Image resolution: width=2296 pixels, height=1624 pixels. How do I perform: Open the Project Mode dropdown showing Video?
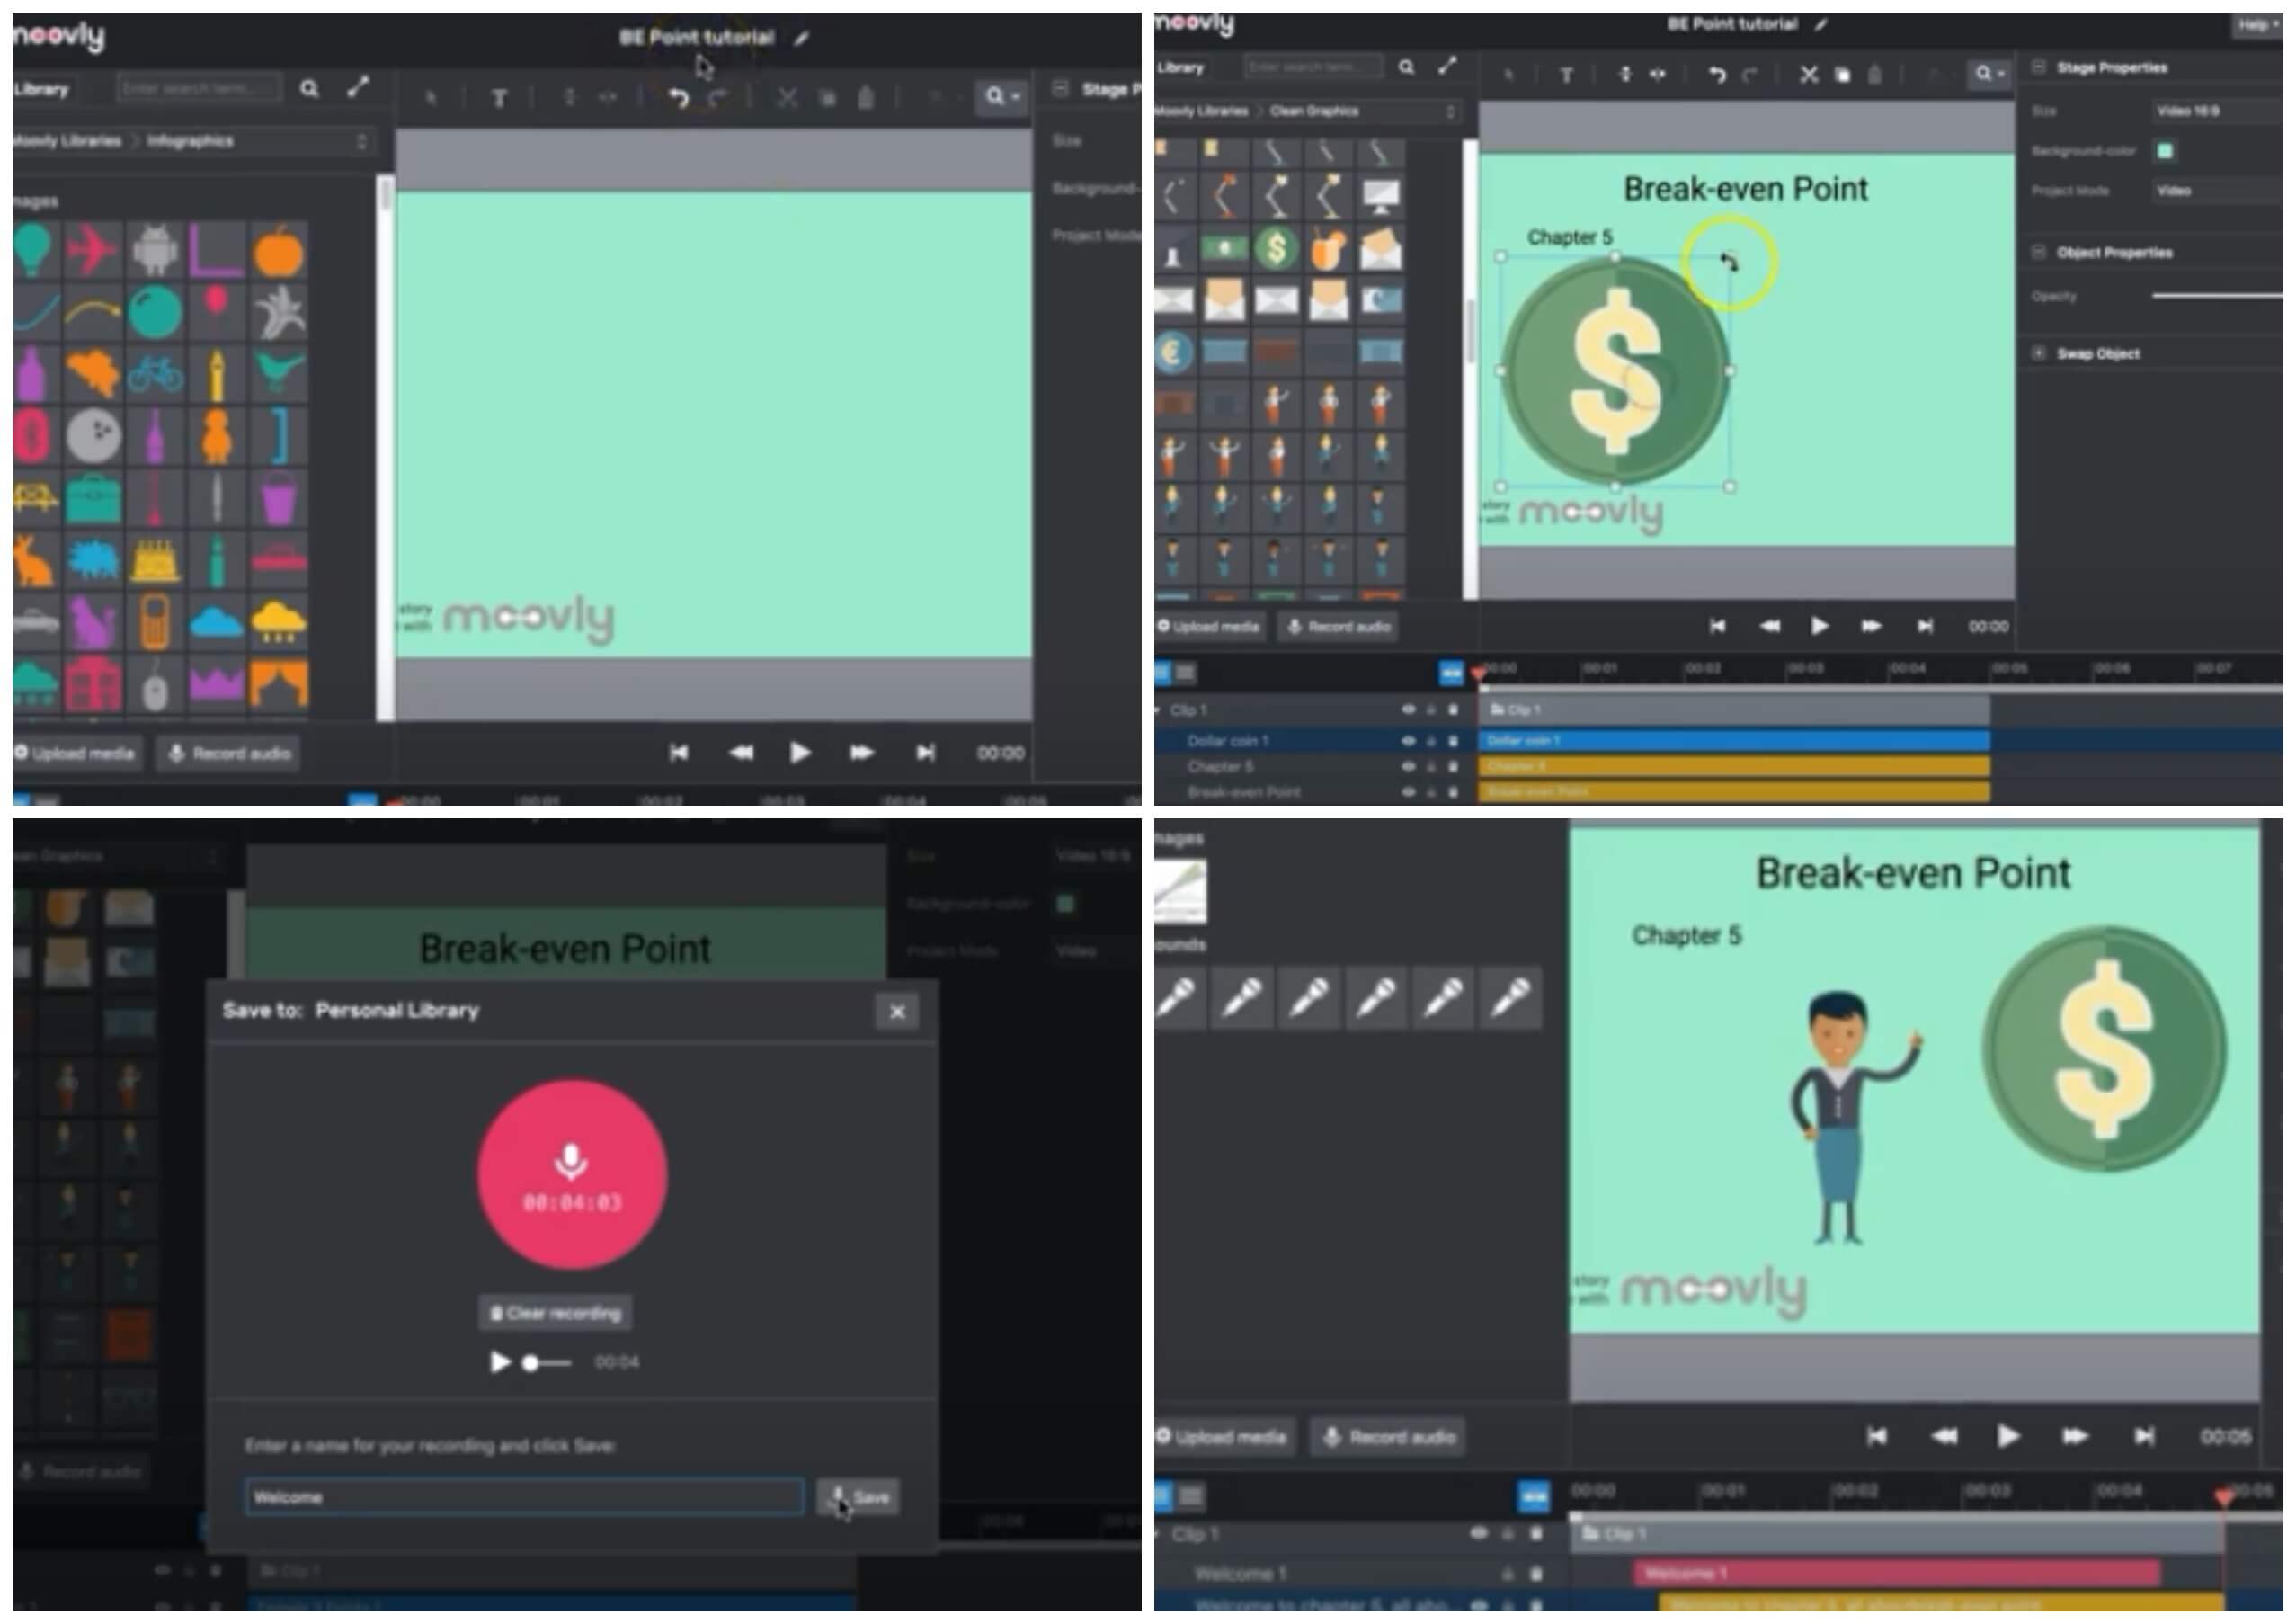click(x=2218, y=191)
